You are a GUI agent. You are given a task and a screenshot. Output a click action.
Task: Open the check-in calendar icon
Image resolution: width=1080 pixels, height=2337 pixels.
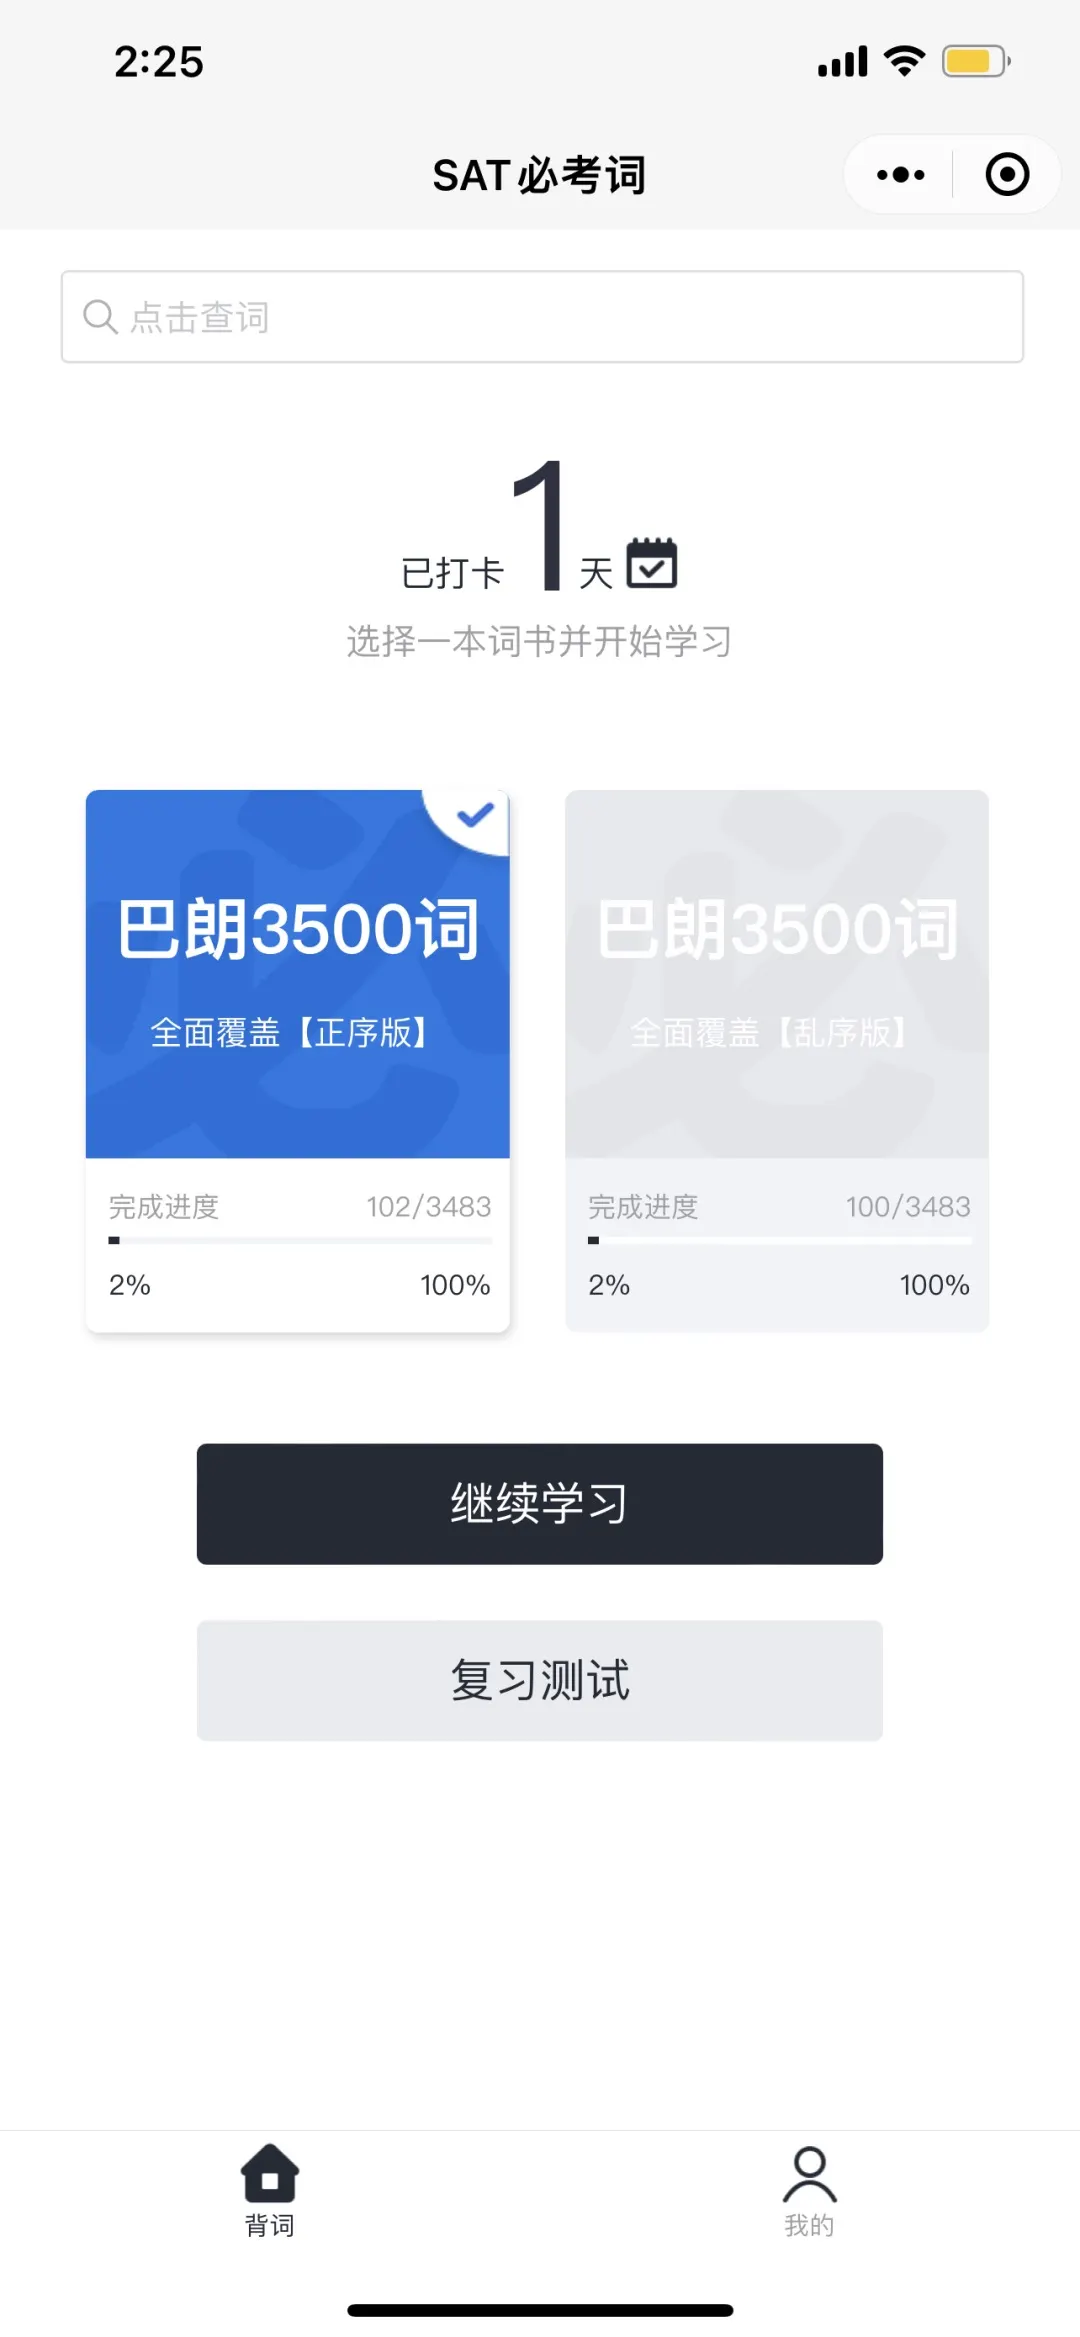652,563
